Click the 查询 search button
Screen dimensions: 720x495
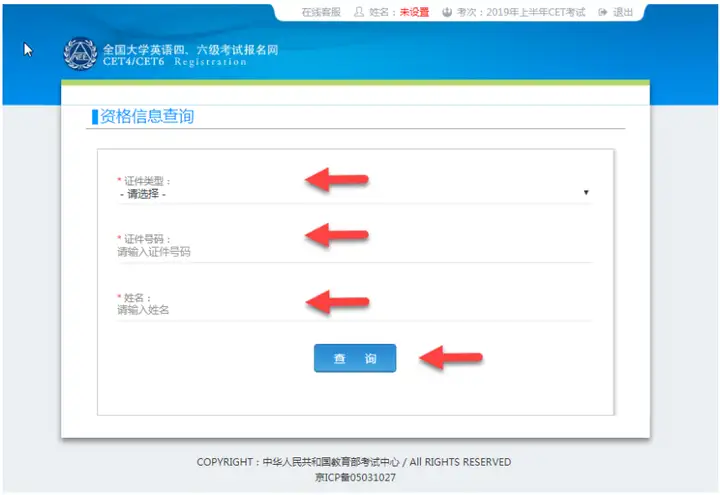pyautogui.click(x=355, y=358)
